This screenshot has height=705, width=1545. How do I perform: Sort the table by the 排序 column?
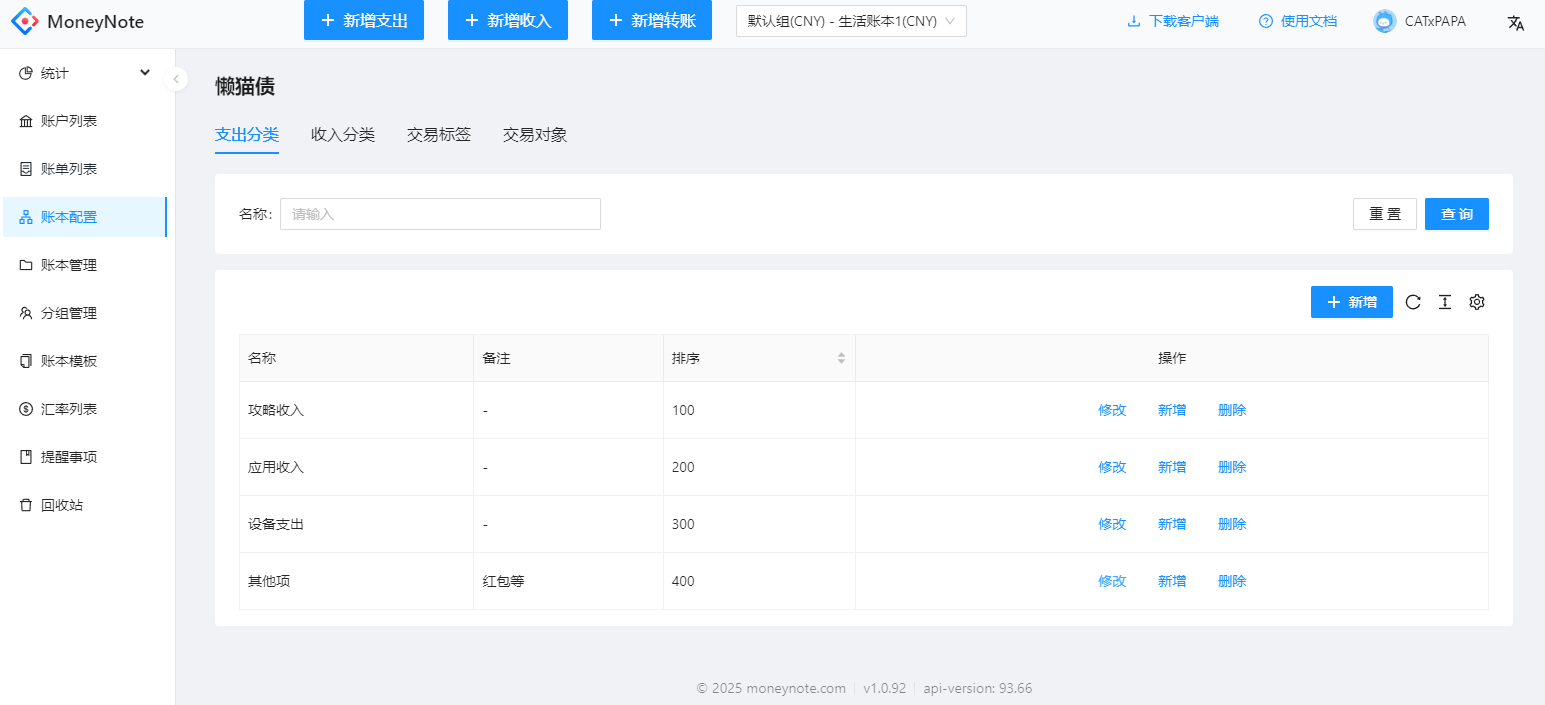click(x=841, y=358)
